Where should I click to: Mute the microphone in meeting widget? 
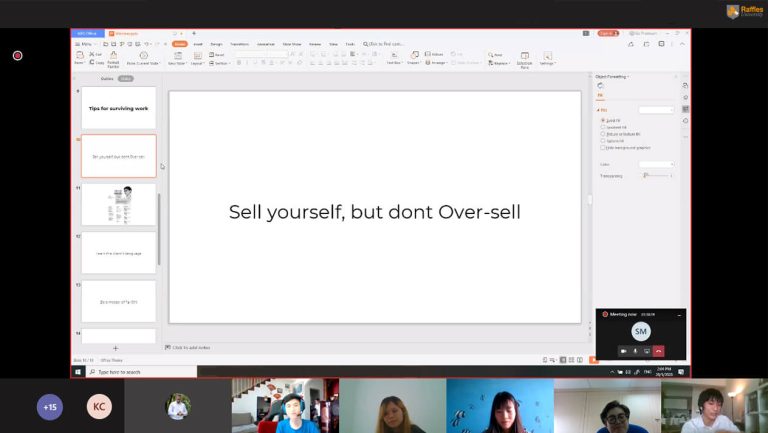tap(635, 351)
